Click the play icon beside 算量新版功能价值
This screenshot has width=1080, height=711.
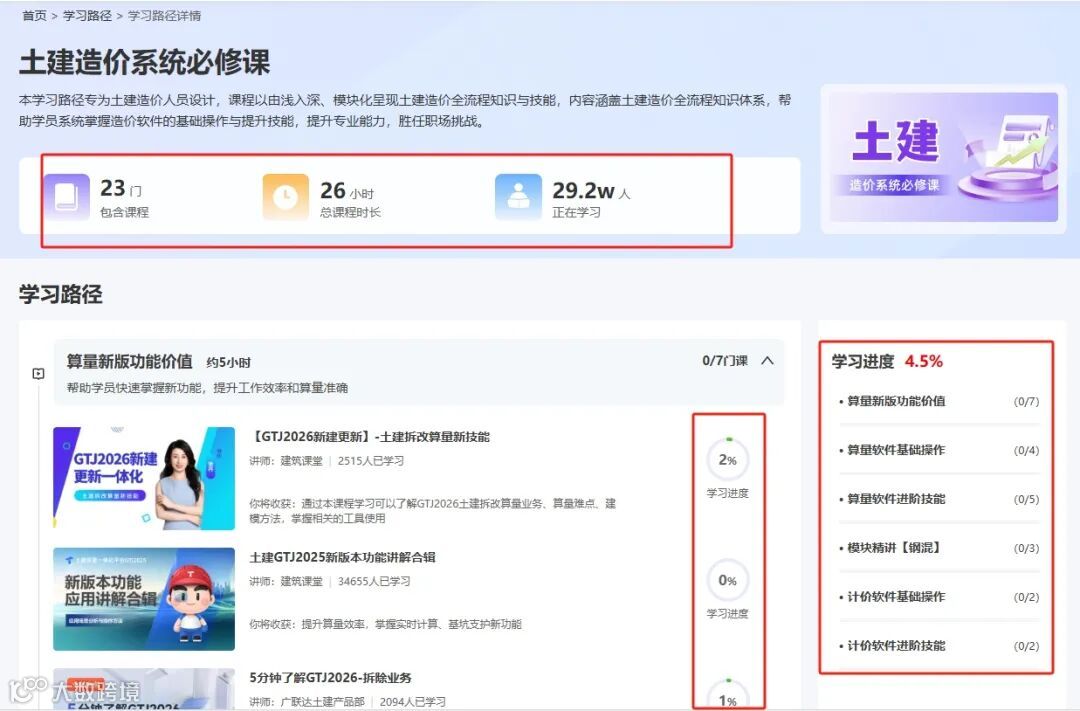coord(39,373)
